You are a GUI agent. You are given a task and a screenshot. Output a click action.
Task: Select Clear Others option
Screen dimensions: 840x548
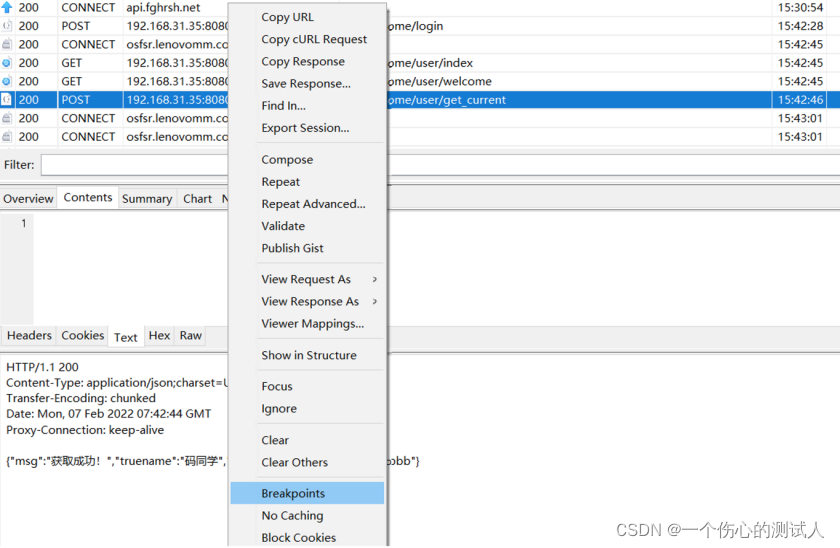pyautogui.click(x=295, y=462)
